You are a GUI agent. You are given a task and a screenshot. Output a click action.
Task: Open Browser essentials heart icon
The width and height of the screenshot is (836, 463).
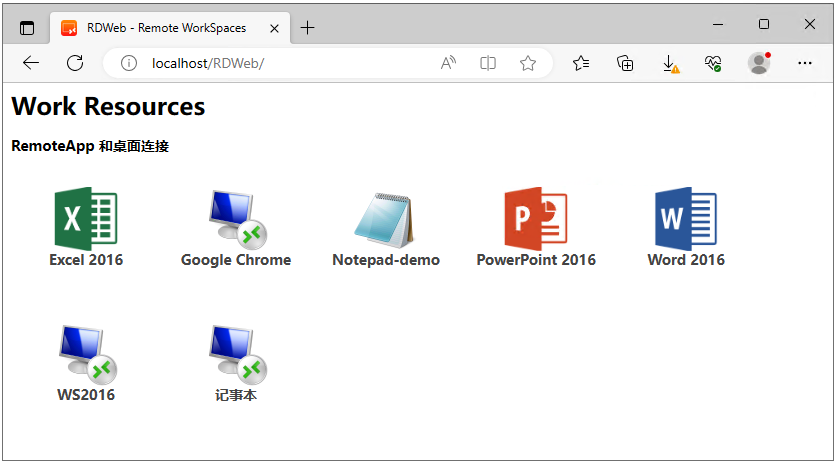pyautogui.click(x=713, y=63)
